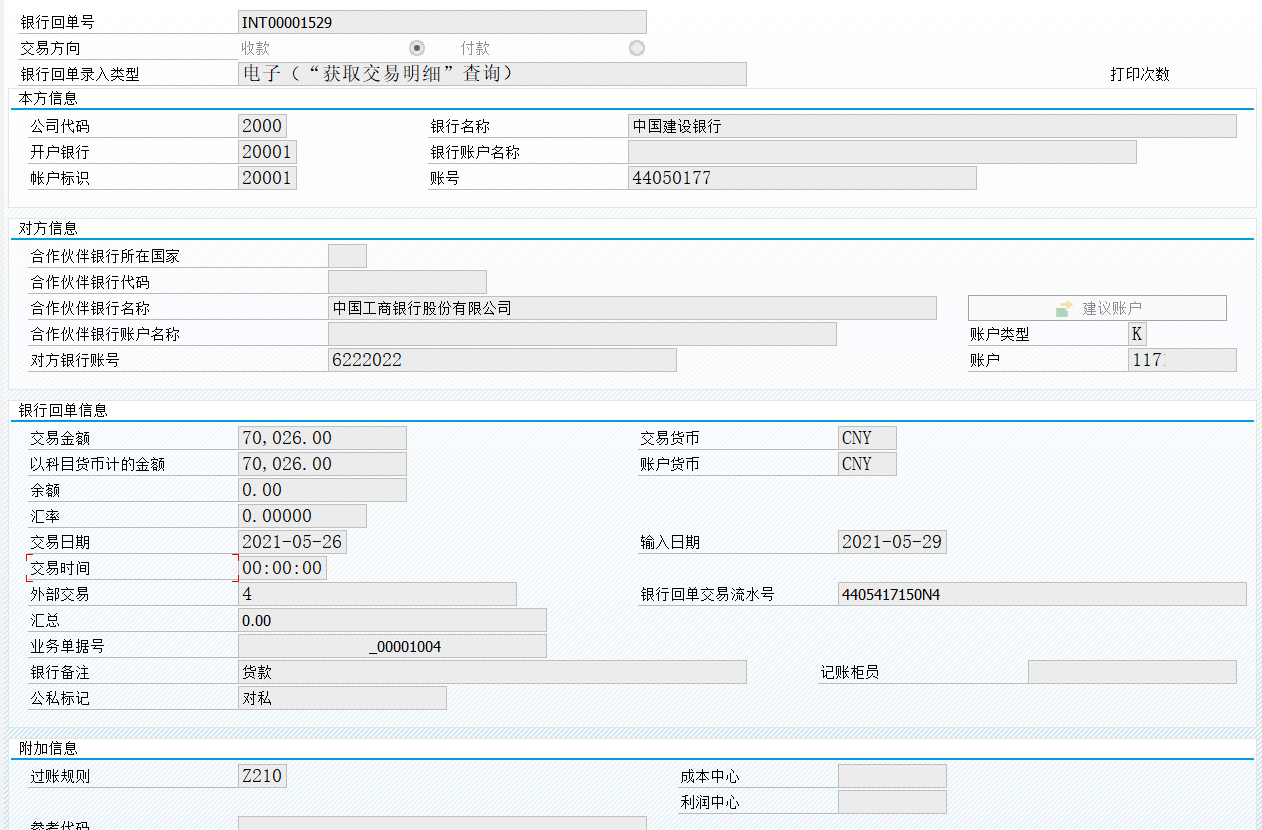1262x830 pixels.
Task: Select the 付款 radio button
Action: pos(637,47)
